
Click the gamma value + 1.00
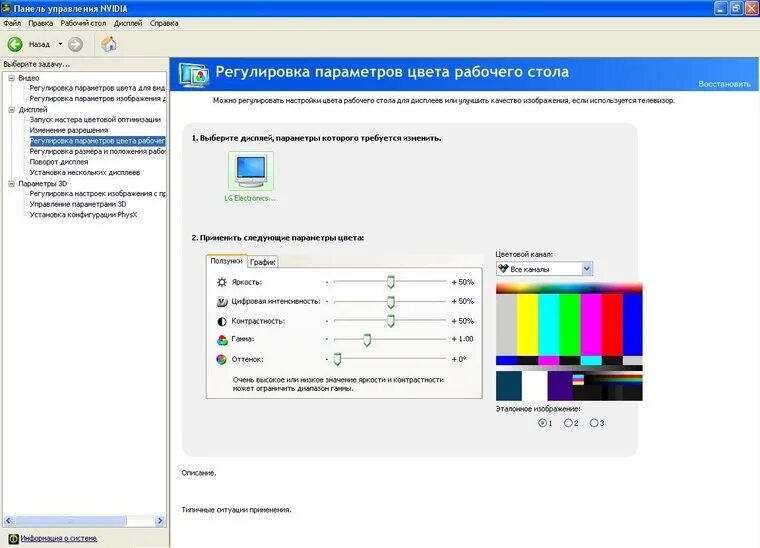click(462, 339)
